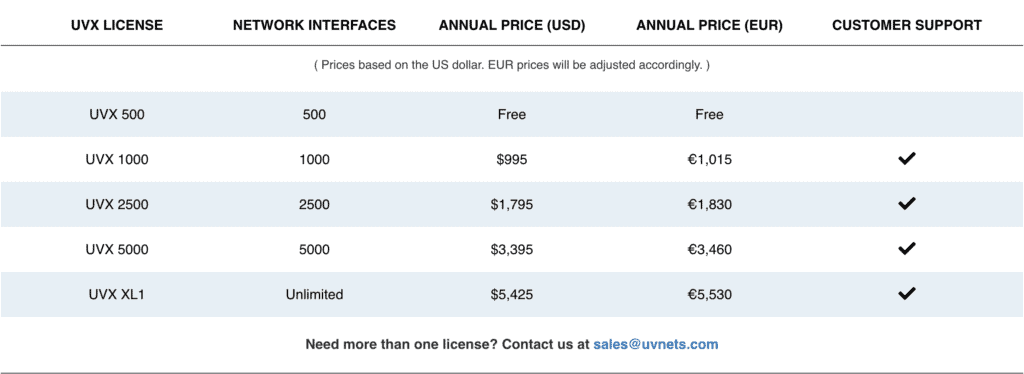Select the UVX XL1 license name

117,294
